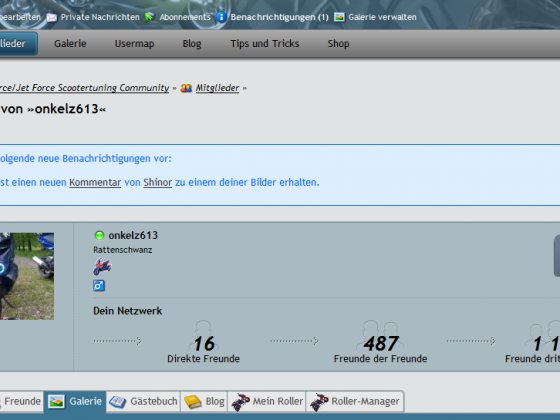The image size is (560, 420).
Task: Open Tips und Tricks navigation item
Action: [x=265, y=44]
